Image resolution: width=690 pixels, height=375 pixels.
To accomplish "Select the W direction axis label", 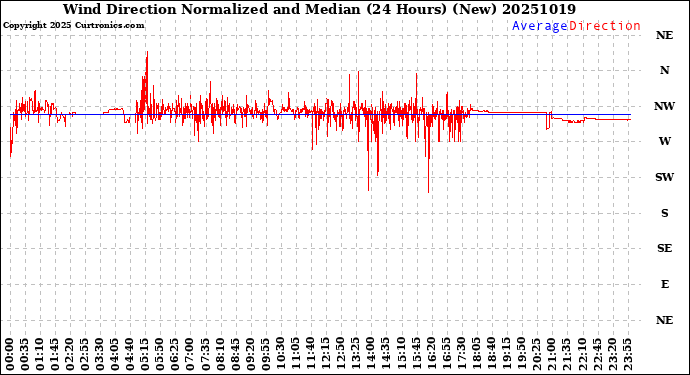I will [664, 141].
